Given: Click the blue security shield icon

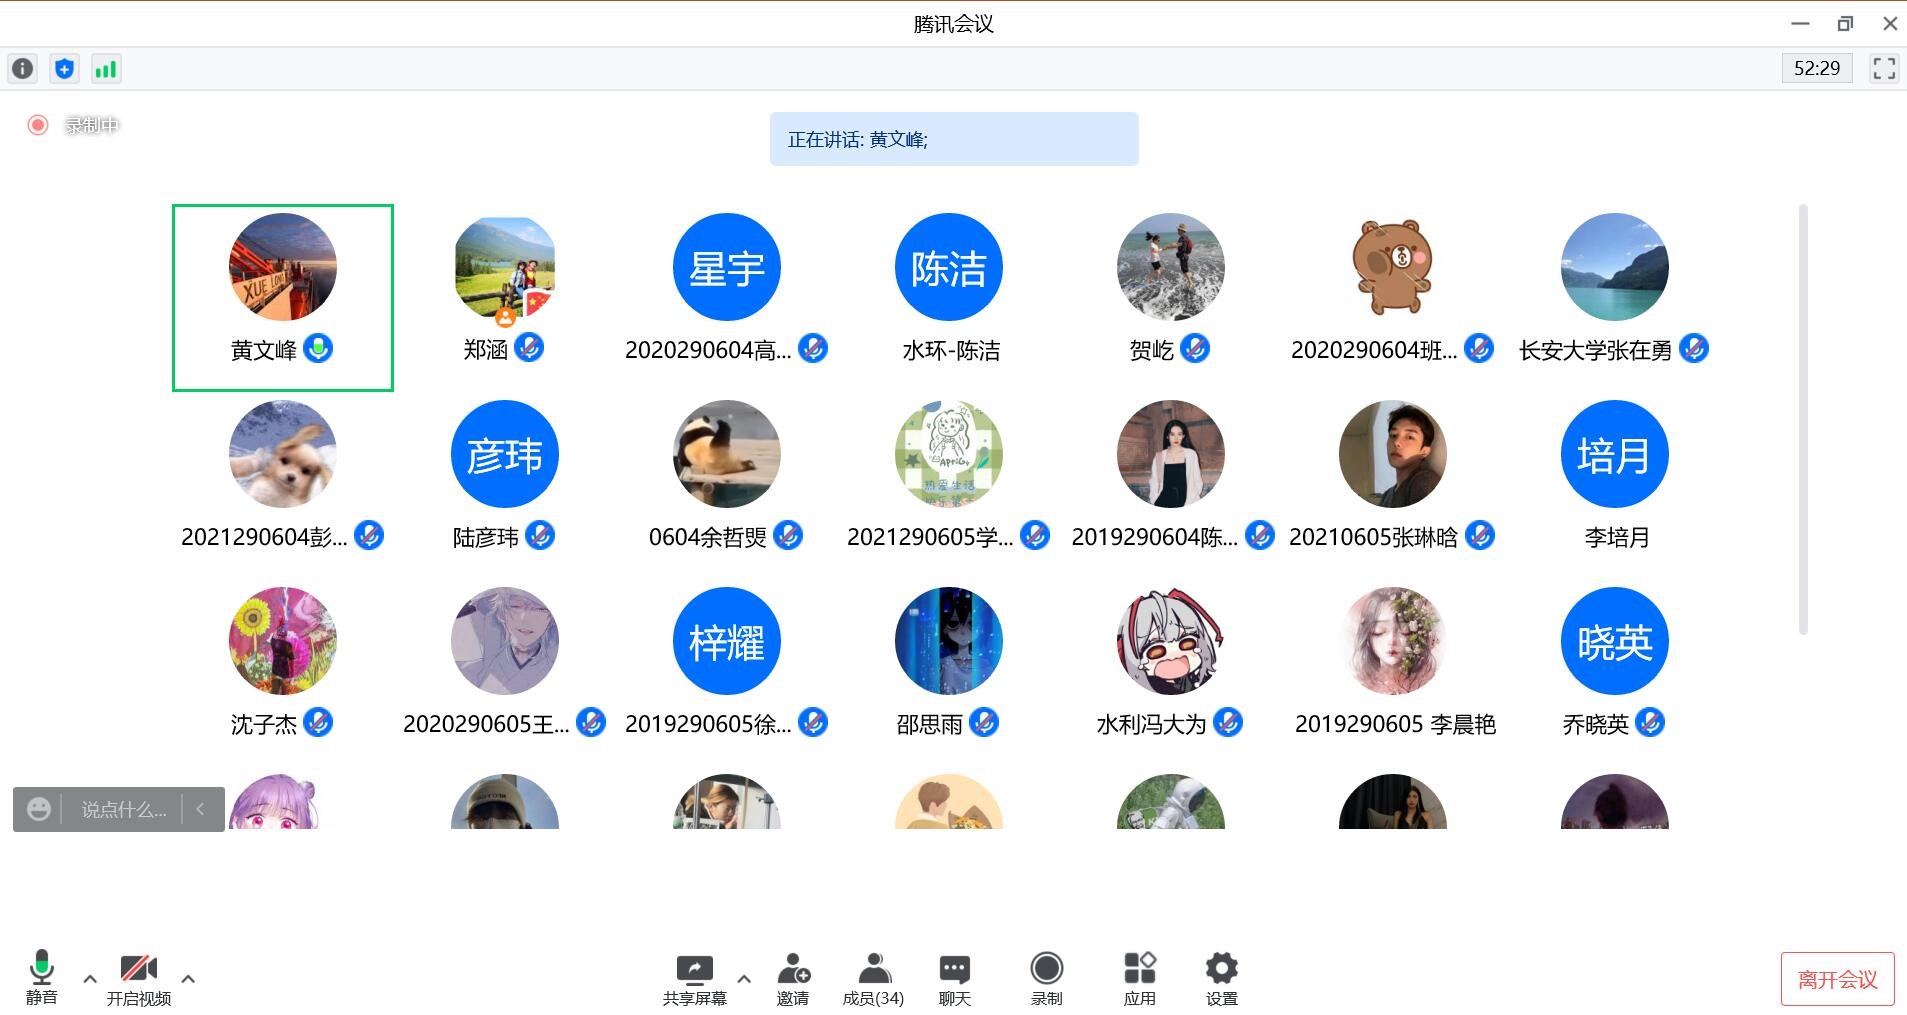Looking at the screenshot, I should tap(64, 69).
